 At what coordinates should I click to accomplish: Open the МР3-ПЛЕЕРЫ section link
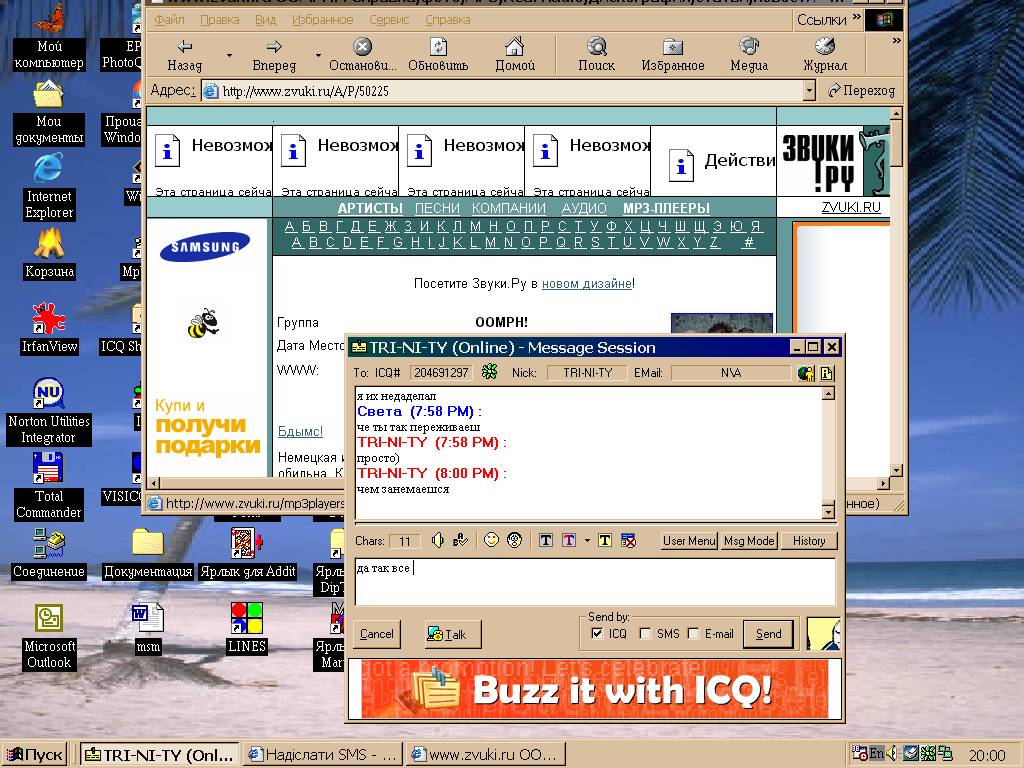click(x=666, y=208)
